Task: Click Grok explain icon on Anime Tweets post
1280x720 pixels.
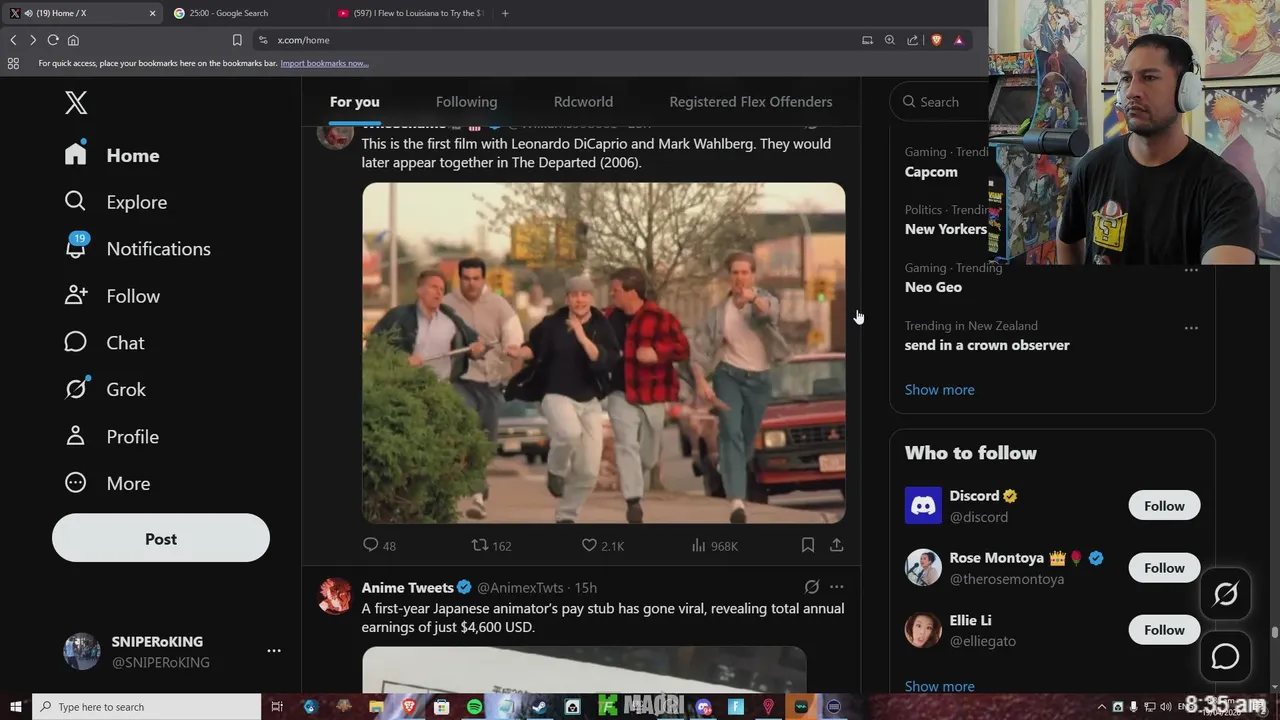Action: (x=812, y=587)
